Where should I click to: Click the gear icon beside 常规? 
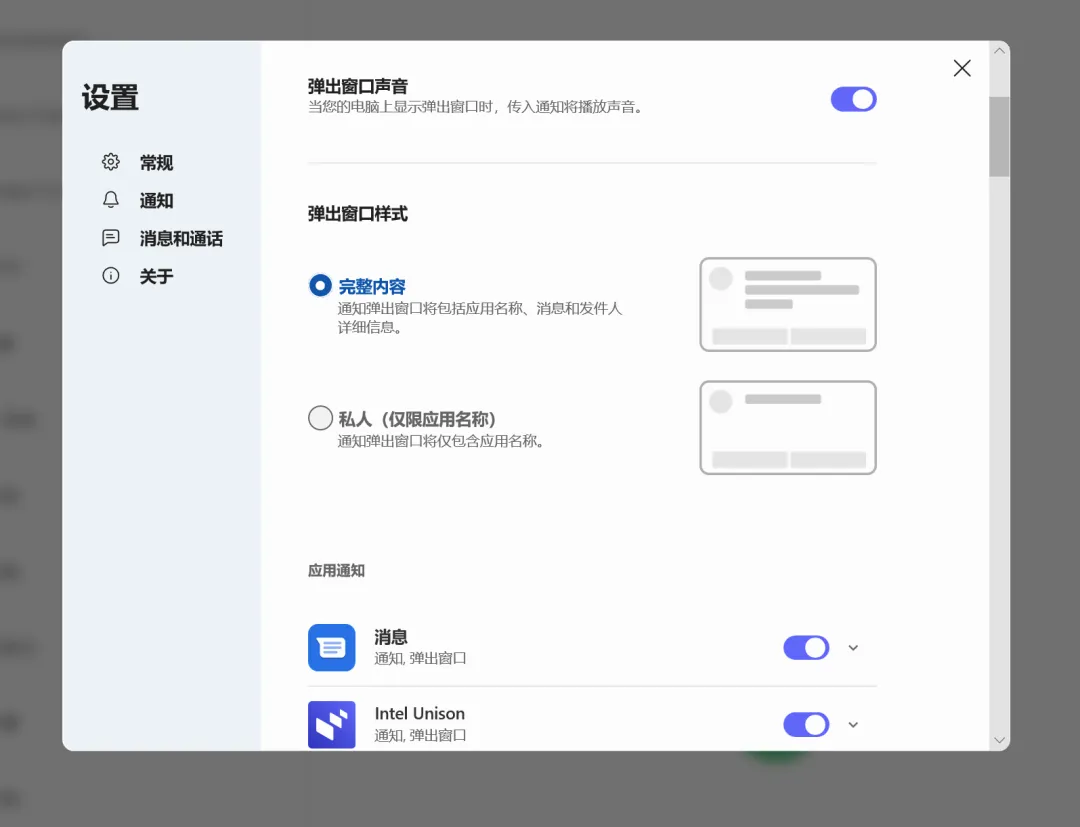click(x=111, y=162)
